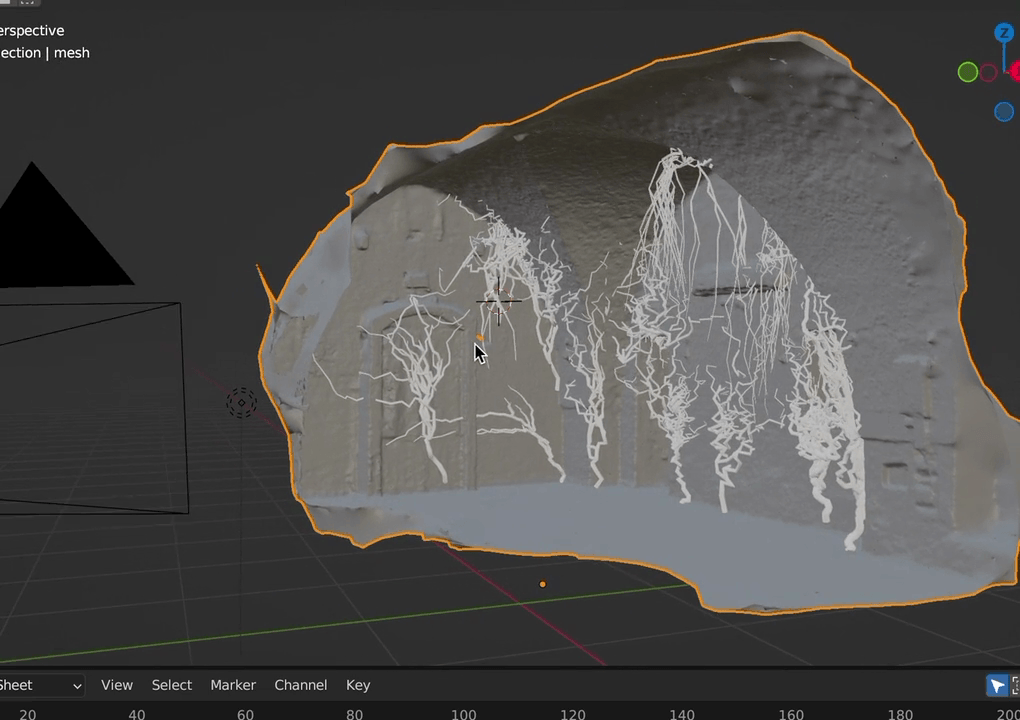
Task: Click frame 160 on the timeline ruler
Action: tap(791, 714)
